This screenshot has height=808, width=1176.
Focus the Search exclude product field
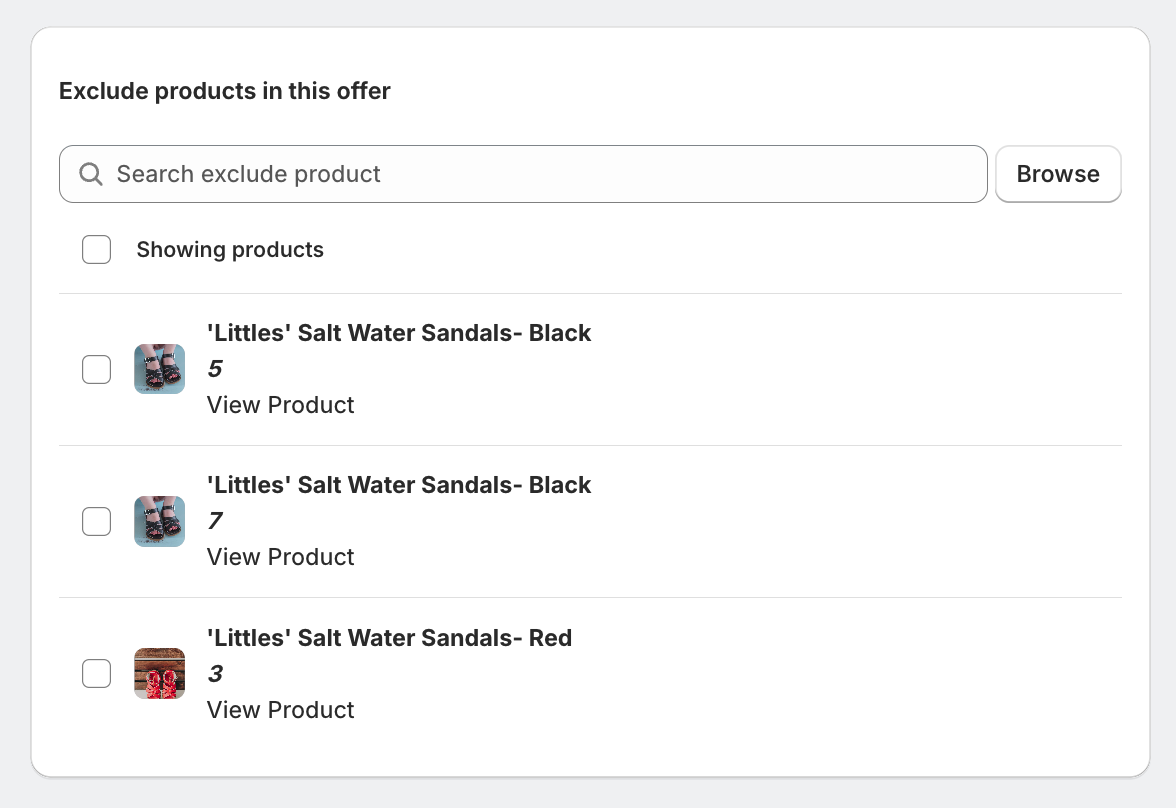coord(540,174)
